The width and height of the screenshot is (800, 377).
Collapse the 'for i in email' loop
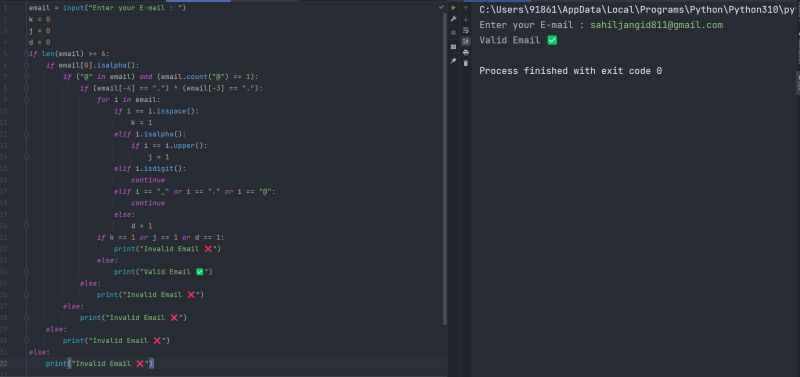point(26,99)
